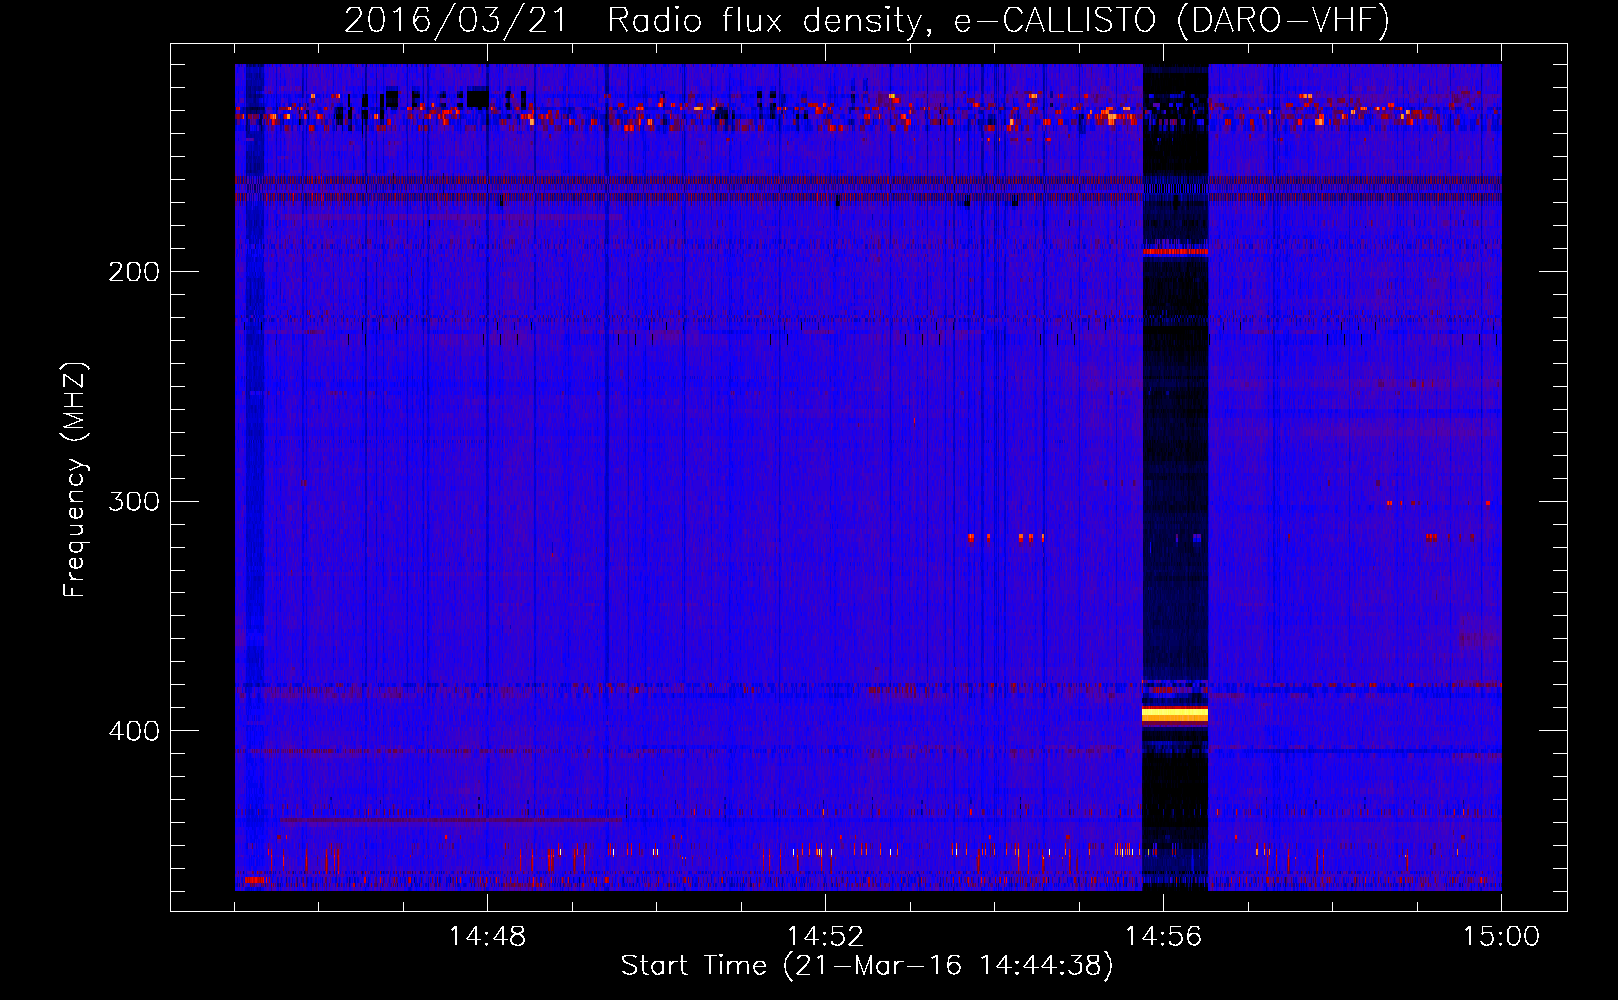Click the red line near 190 MHz in dark gap
The width and height of the screenshot is (1618, 1000).
click(x=1175, y=251)
